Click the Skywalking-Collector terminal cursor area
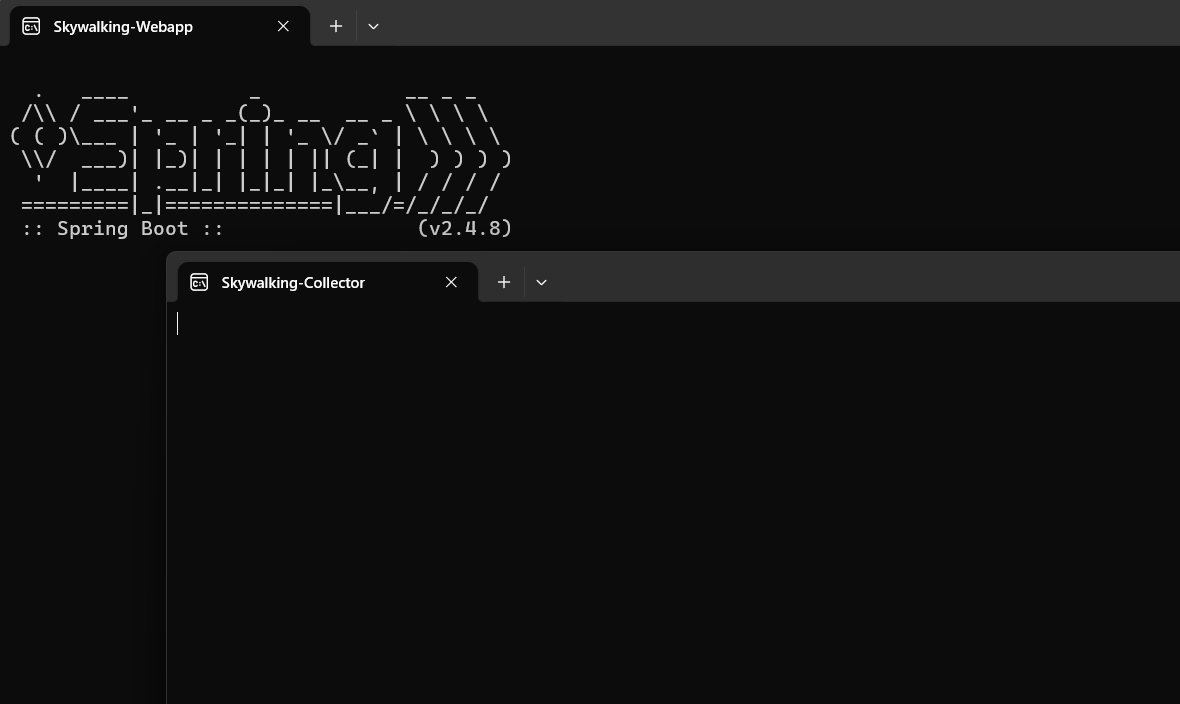 click(x=178, y=323)
